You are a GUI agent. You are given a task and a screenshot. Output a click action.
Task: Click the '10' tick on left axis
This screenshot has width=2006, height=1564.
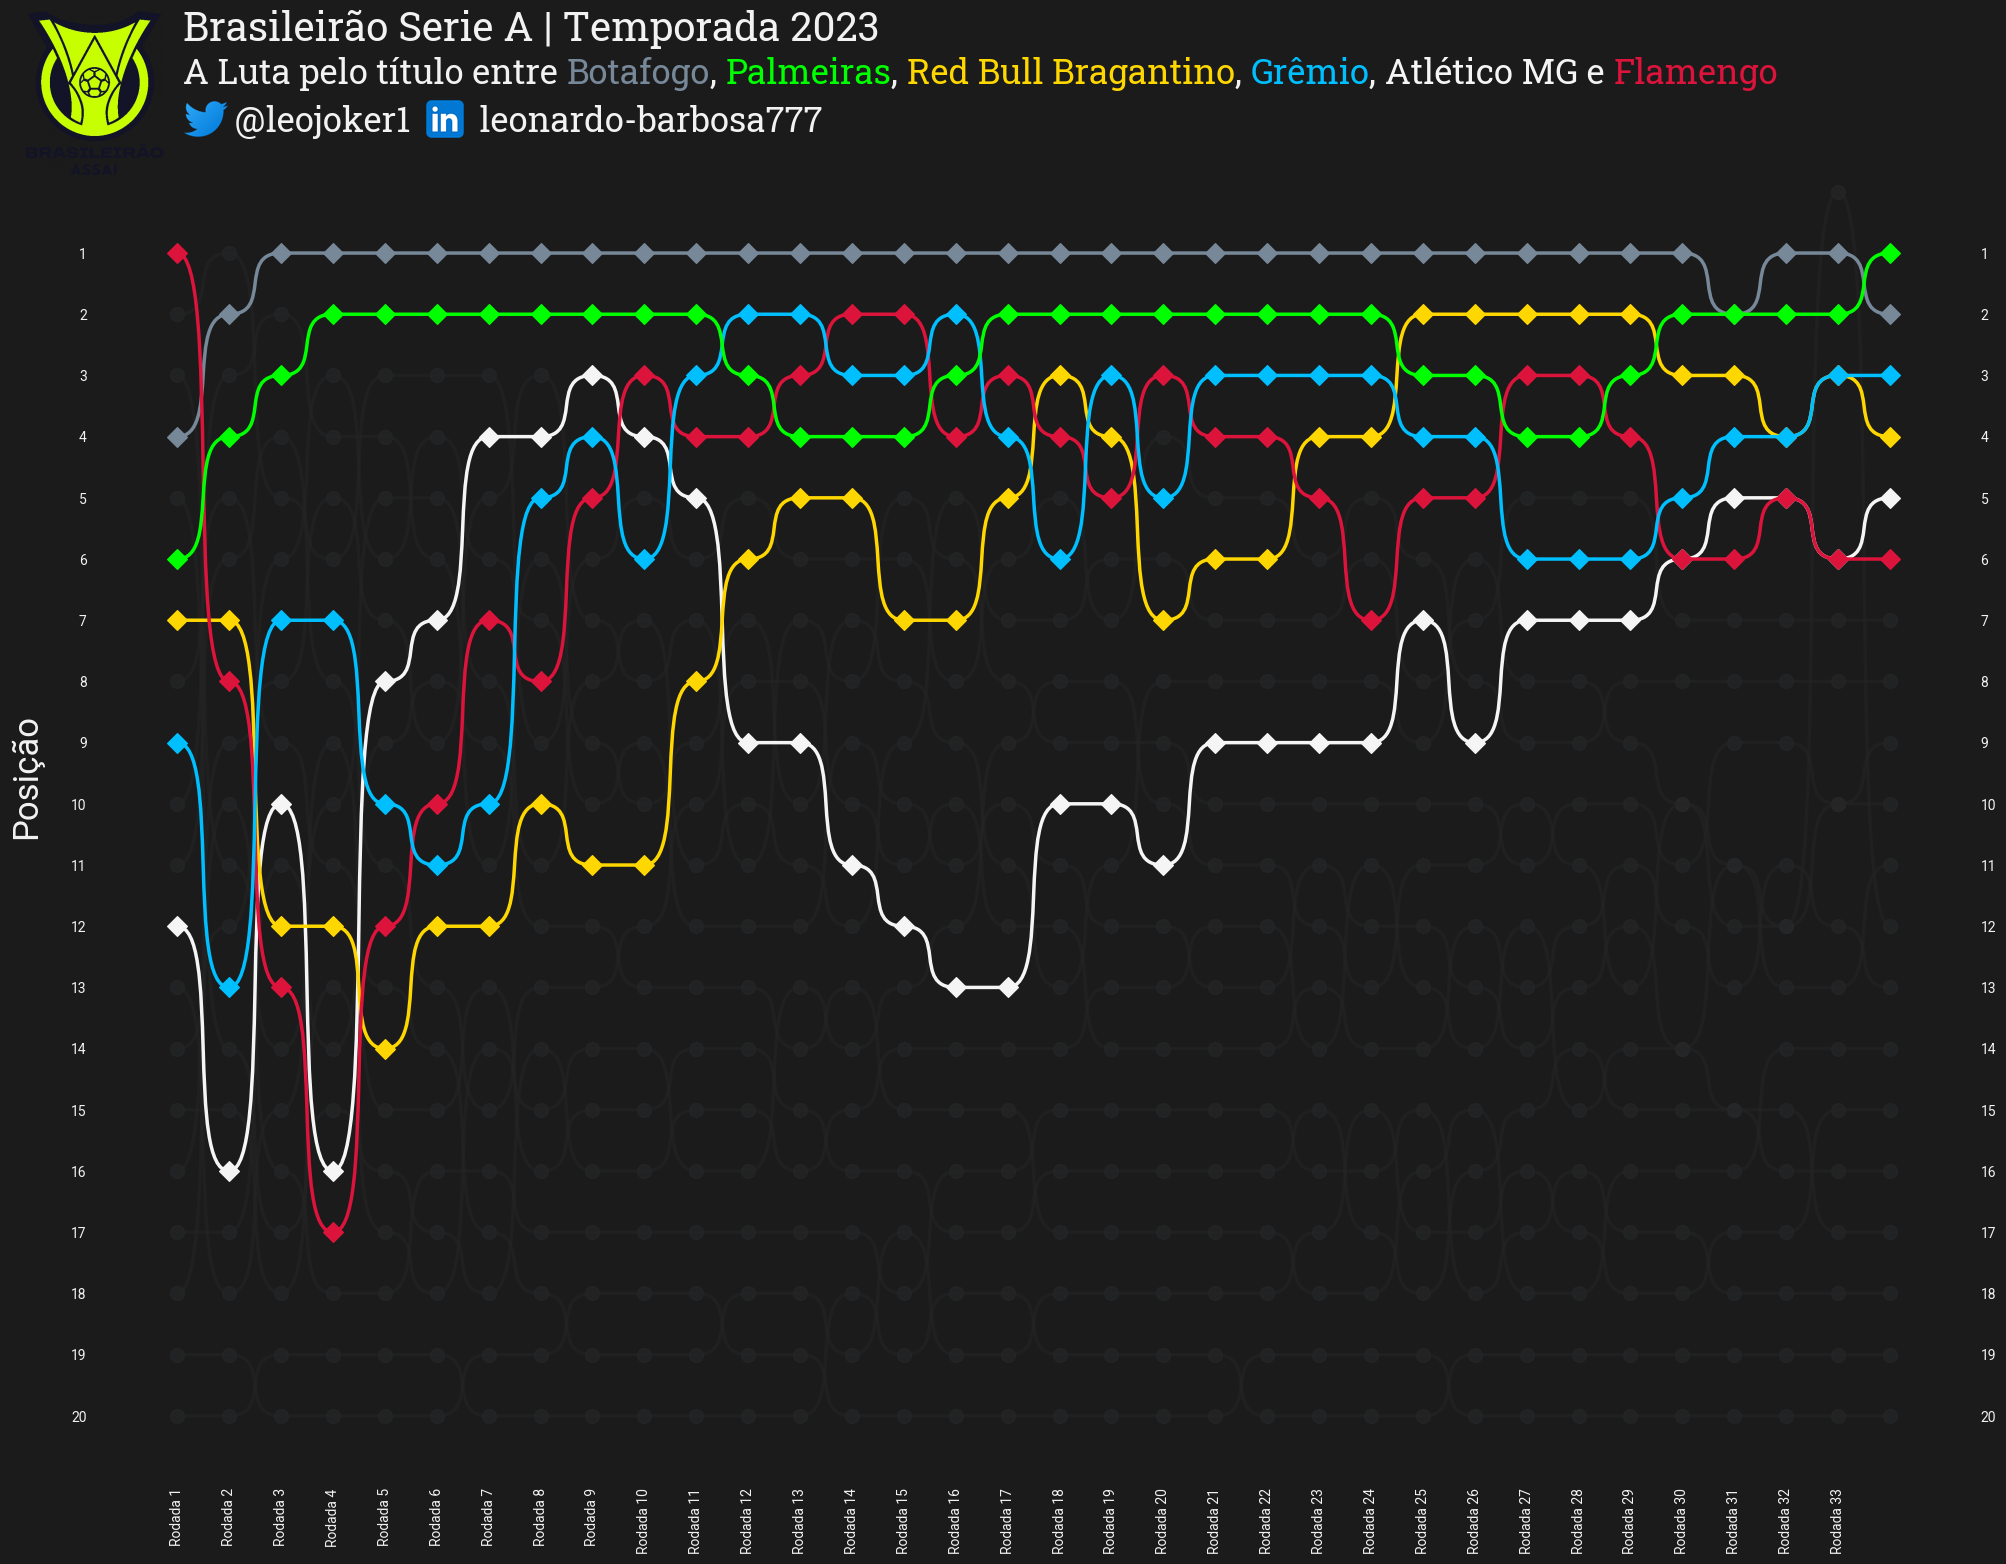click(x=79, y=805)
